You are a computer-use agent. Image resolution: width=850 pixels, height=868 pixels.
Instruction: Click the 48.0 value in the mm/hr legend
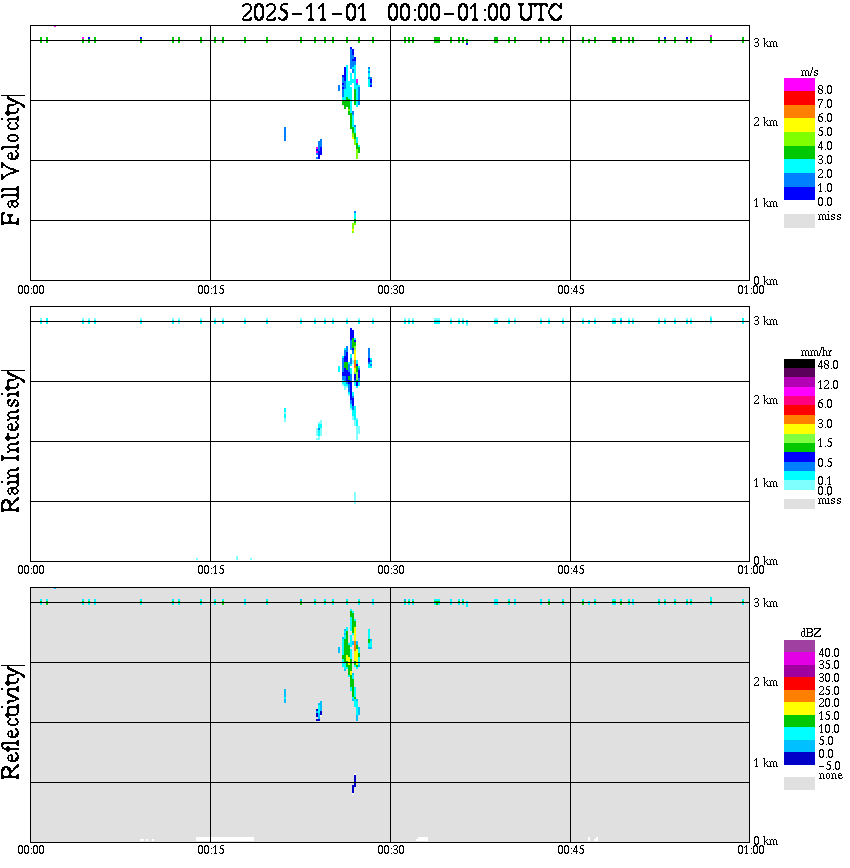(x=828, y=365)
